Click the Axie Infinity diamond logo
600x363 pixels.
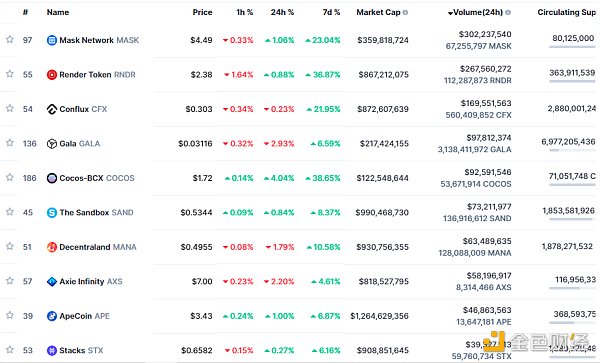tap(52, 282)
